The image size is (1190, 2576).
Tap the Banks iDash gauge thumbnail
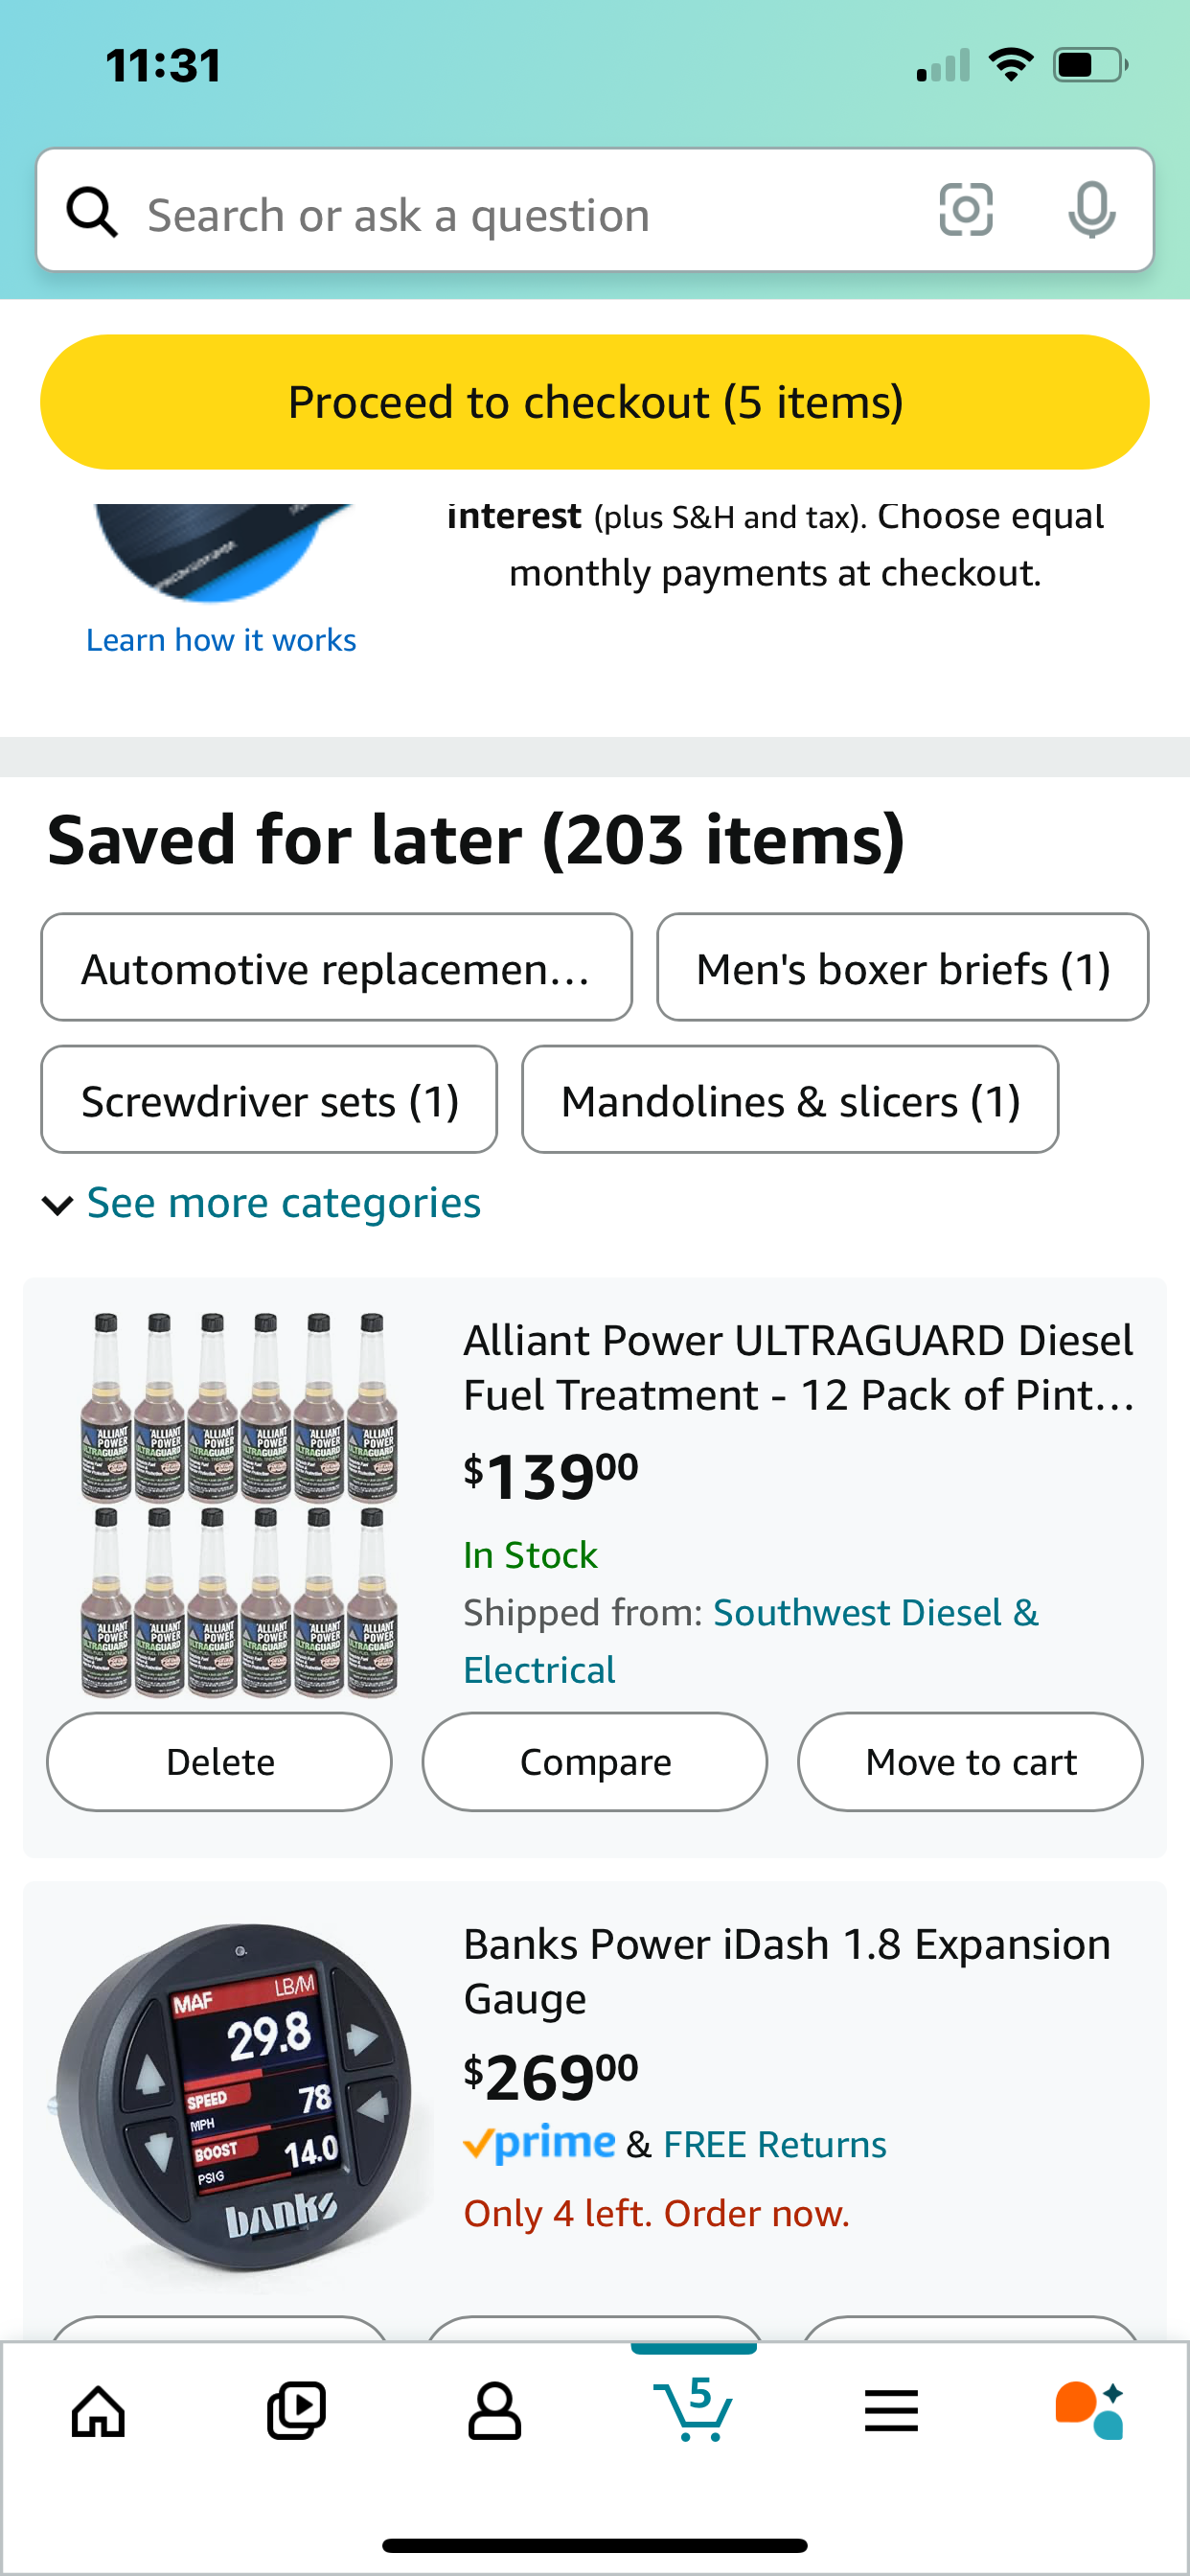[x=236, y=2096]
